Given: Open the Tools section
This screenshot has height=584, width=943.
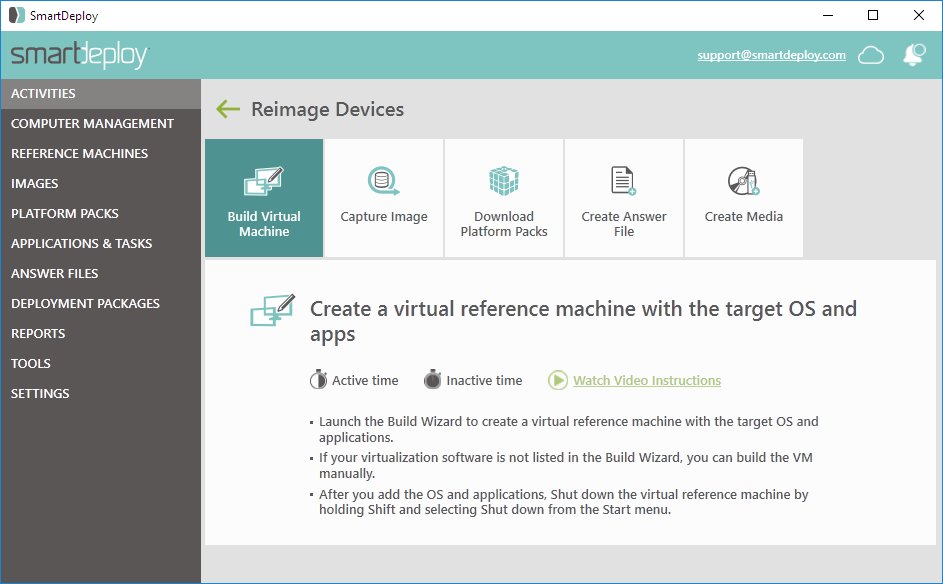Looking at the screenshot, I should click(100, 364).
